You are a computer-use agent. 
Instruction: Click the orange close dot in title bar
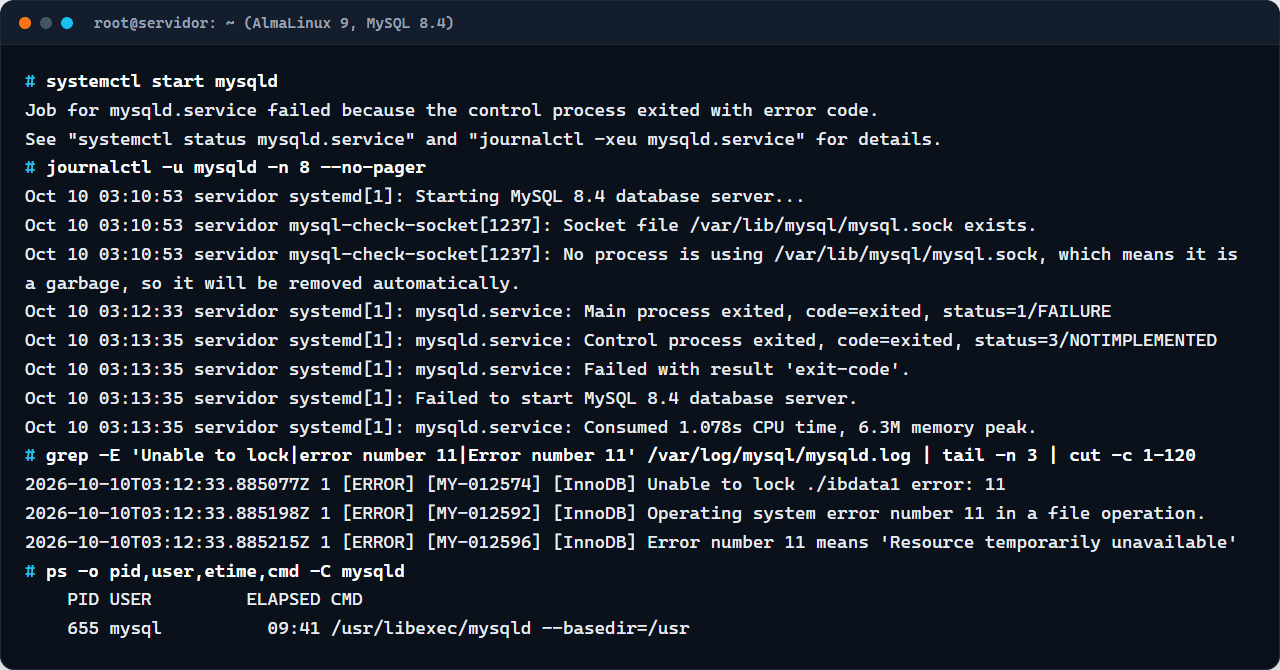click(x=25, y=23)
